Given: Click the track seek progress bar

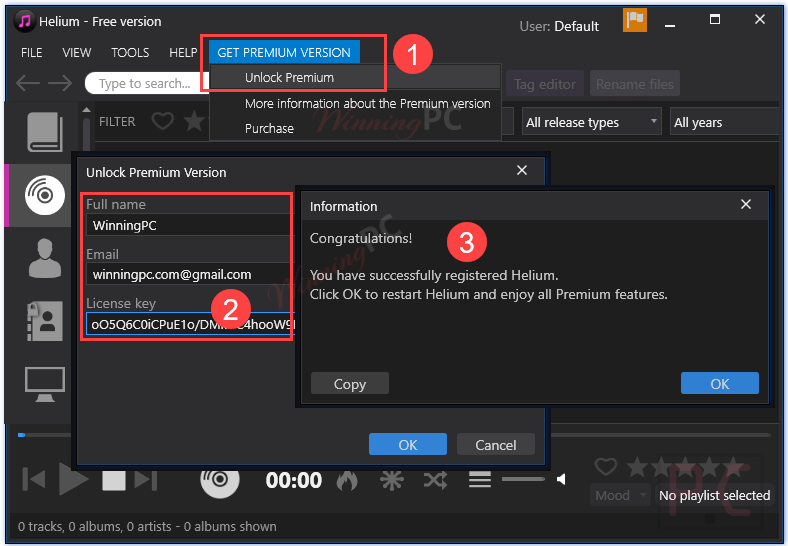Looking at the screenshot, I should (x=661, y=435).
